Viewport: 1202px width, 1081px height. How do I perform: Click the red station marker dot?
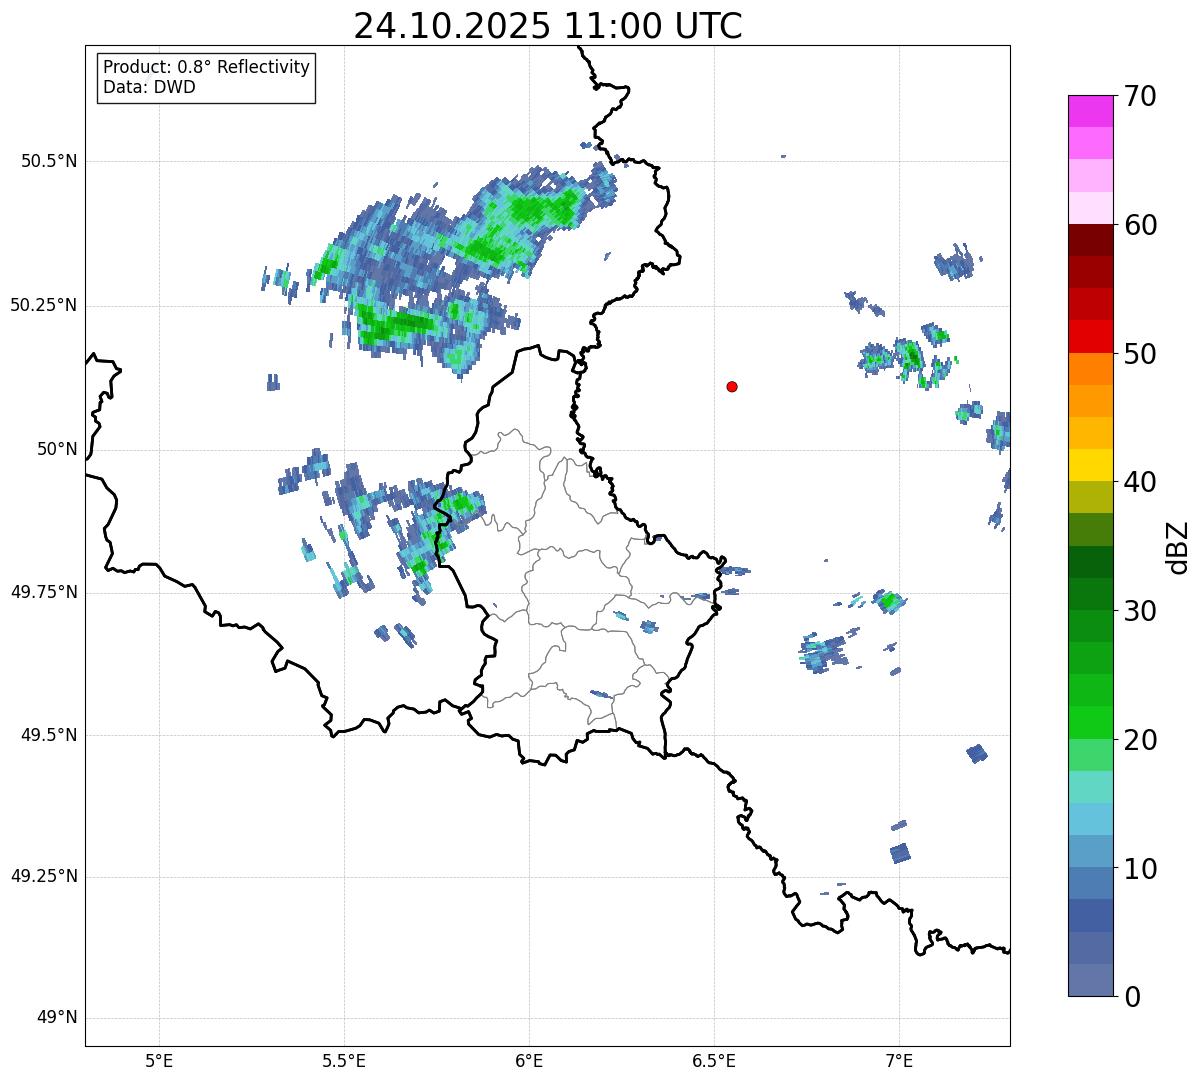click(x=732, y=386)
